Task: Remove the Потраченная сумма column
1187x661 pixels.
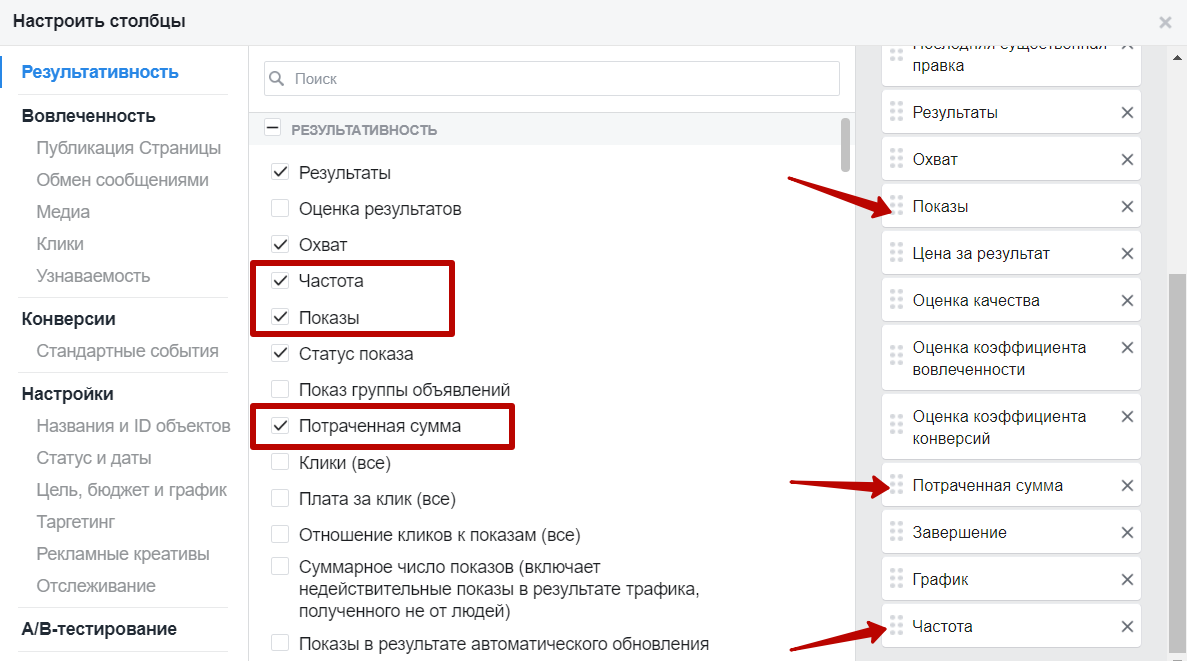Action: pos(1126,485)
